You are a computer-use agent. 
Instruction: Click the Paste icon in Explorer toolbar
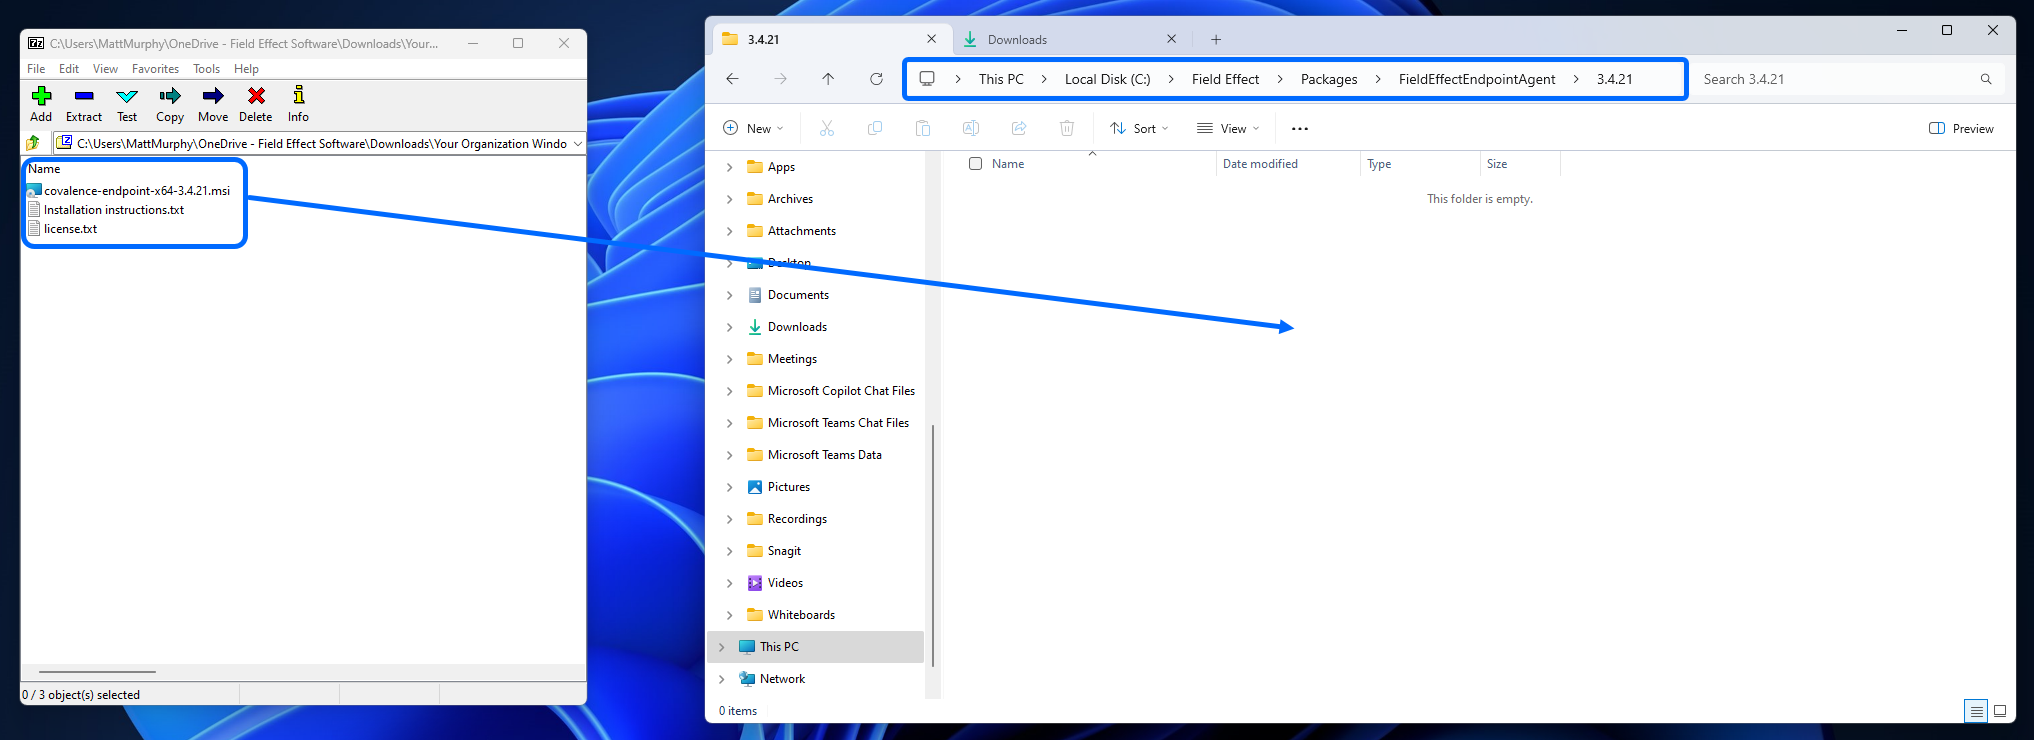[x=923, y=128]
